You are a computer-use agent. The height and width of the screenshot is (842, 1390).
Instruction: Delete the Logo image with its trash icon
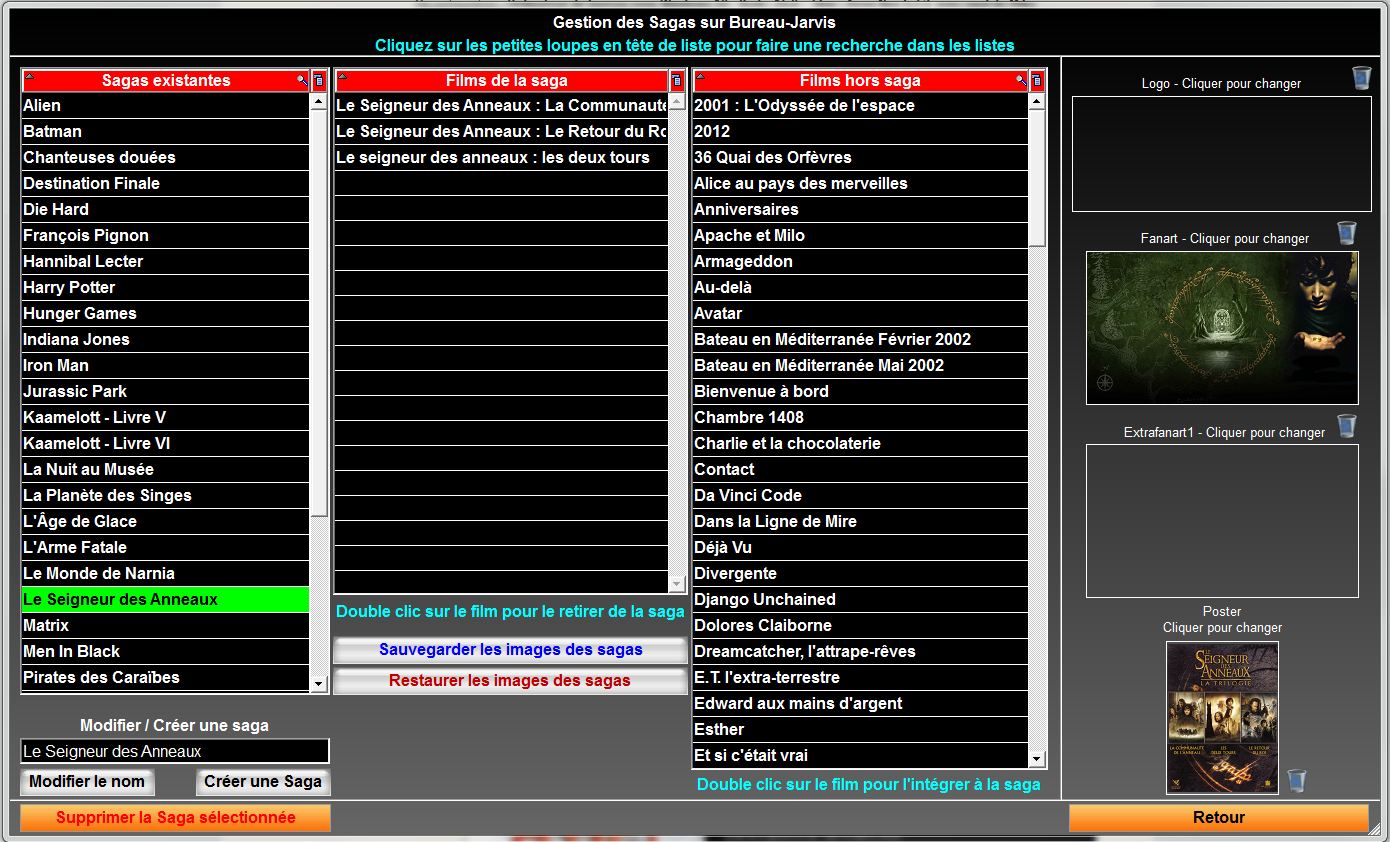1361,78
